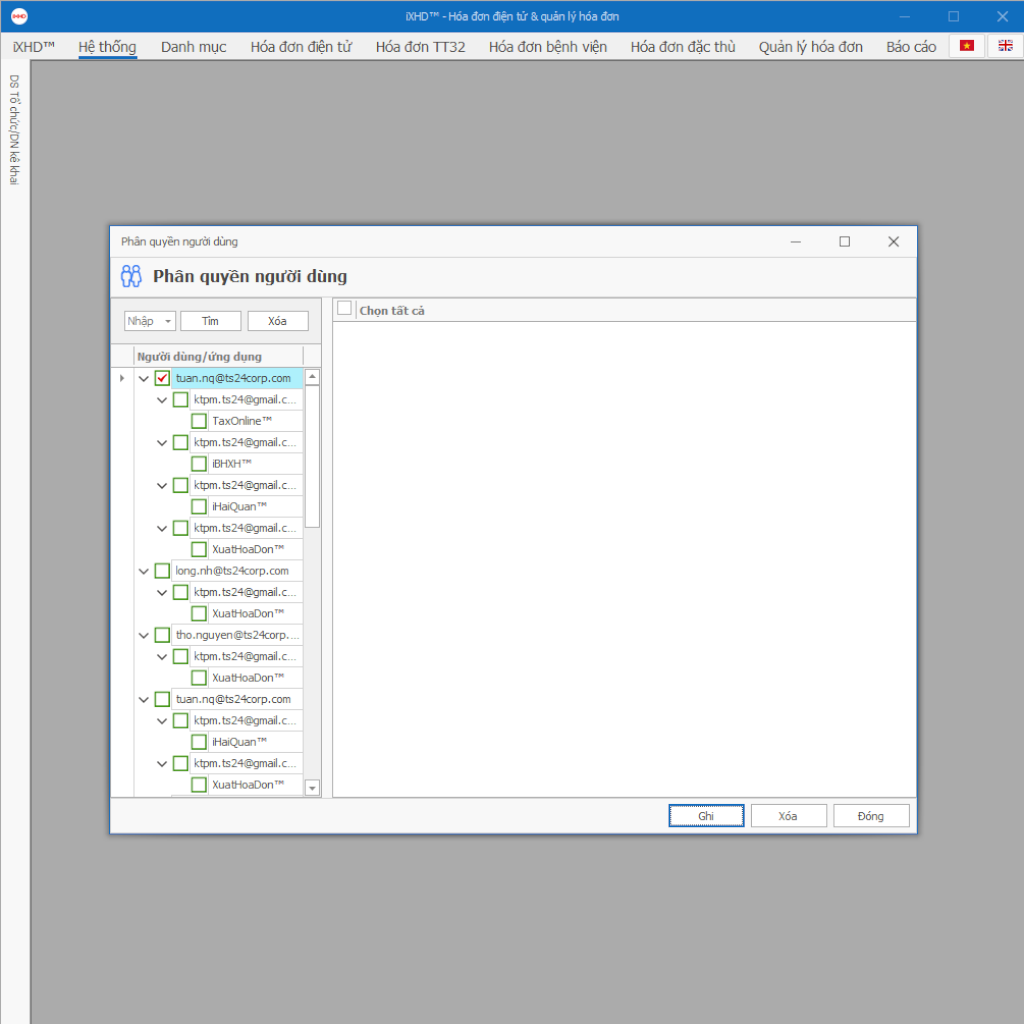Click the iXHD logo in title bar

[x=17, y=16]
